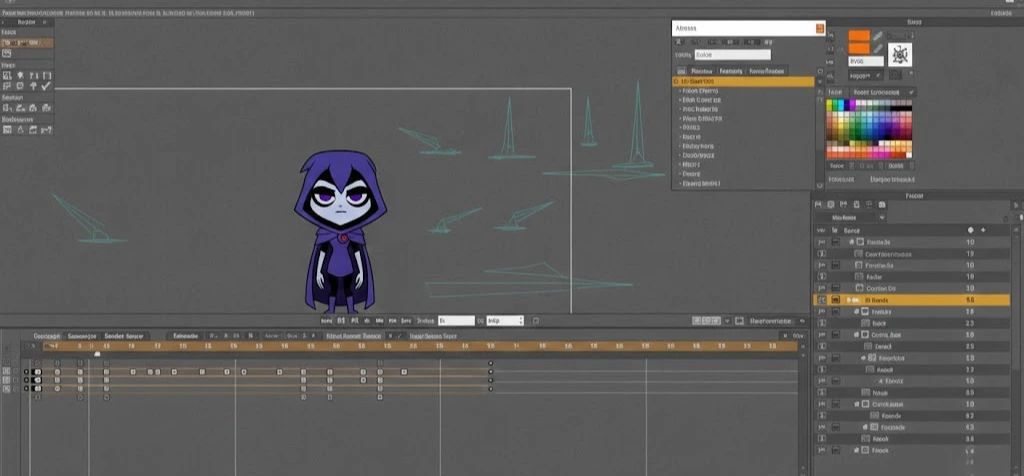This screenshot has height=476, width=1024.
Task: Click the top-left icon in the left tool panel
Action: 7,76
